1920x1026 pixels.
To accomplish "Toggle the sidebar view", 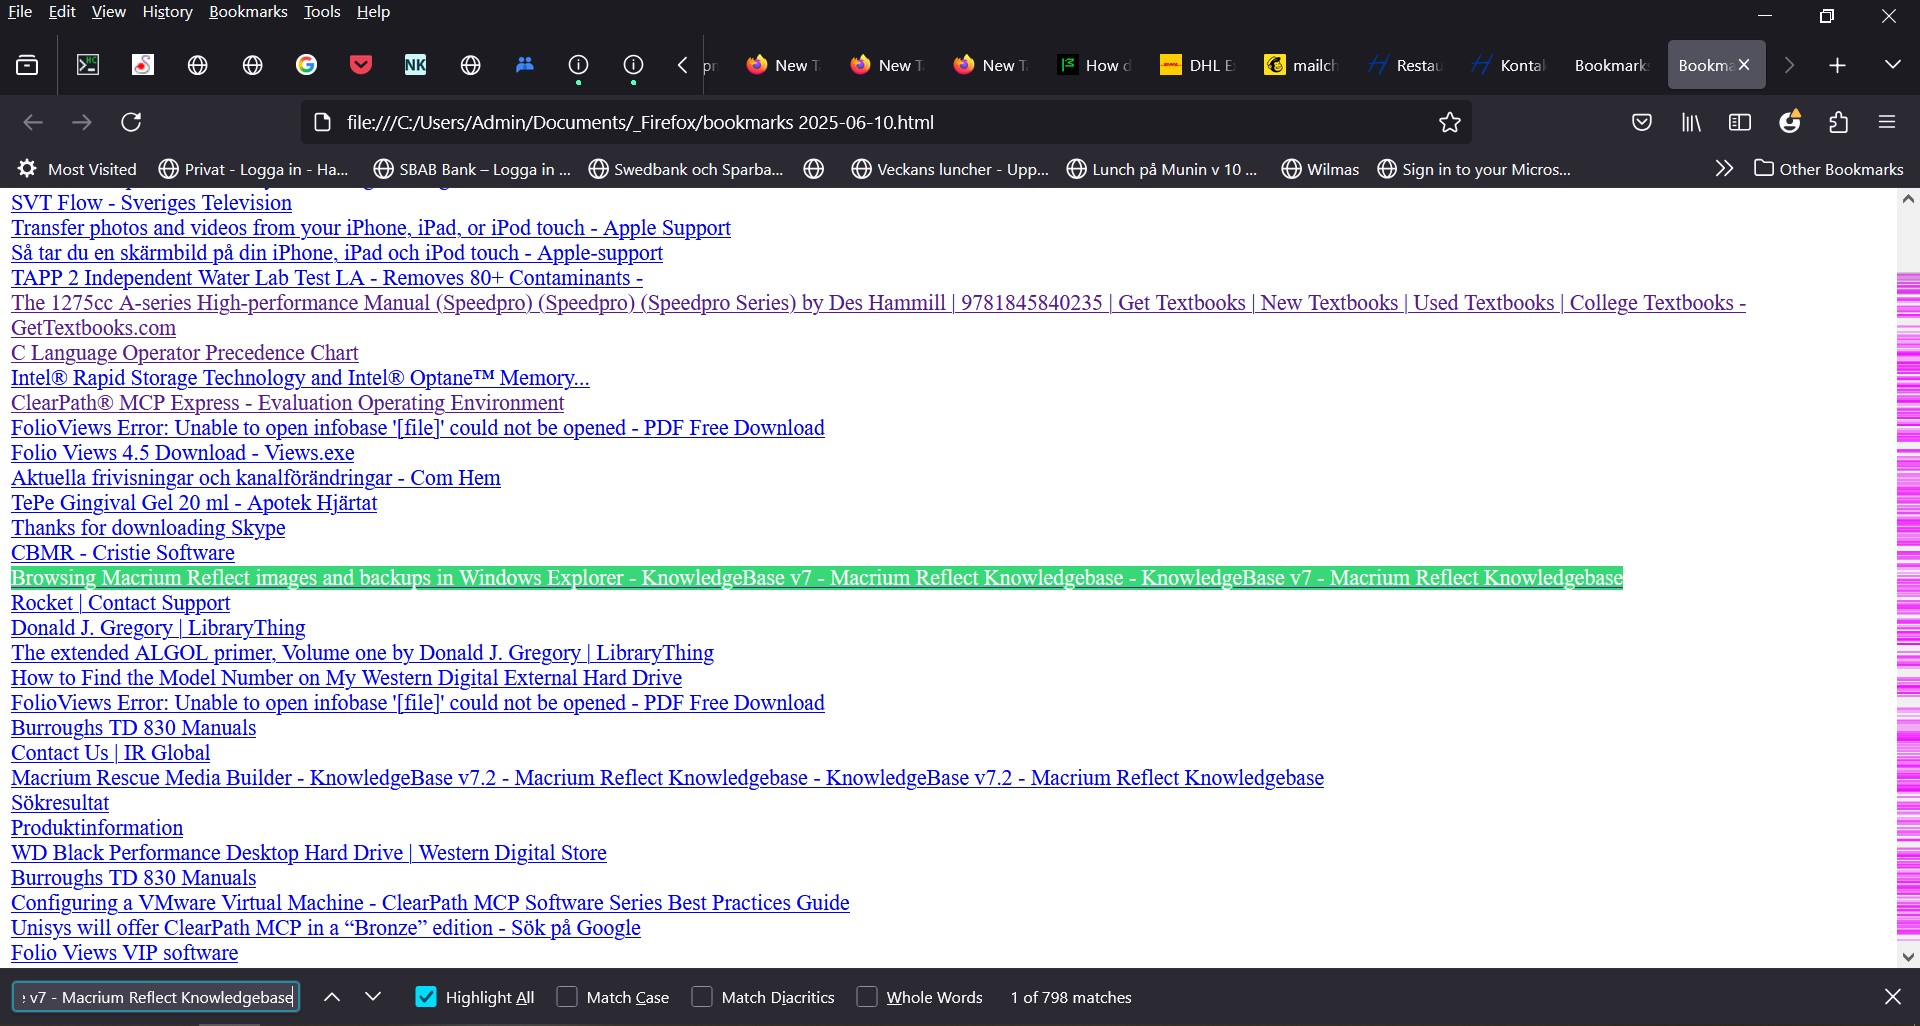I will 1740,122.
